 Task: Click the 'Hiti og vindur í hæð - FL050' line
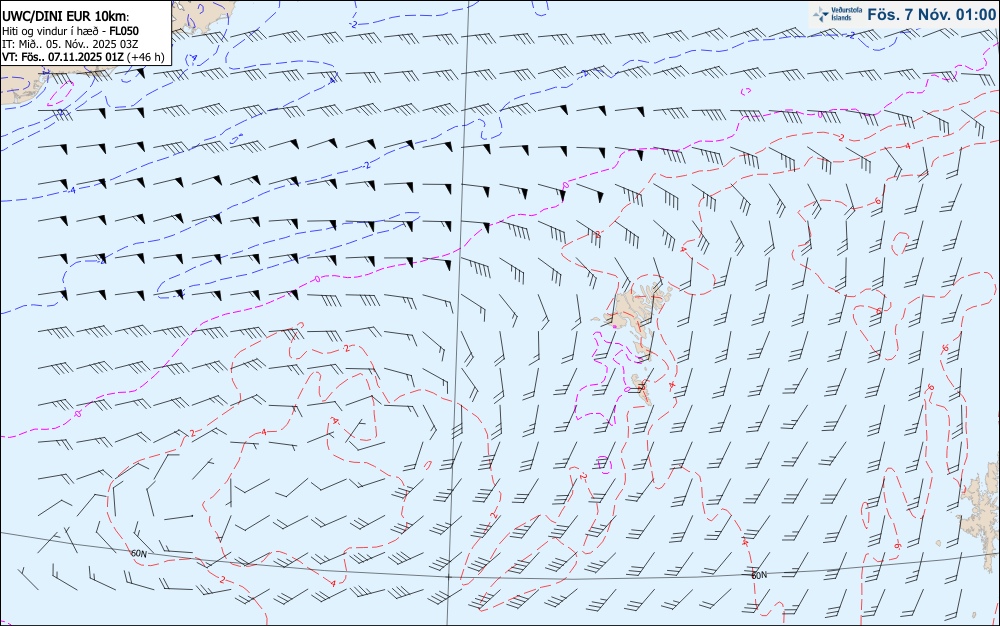coord(70,31)
